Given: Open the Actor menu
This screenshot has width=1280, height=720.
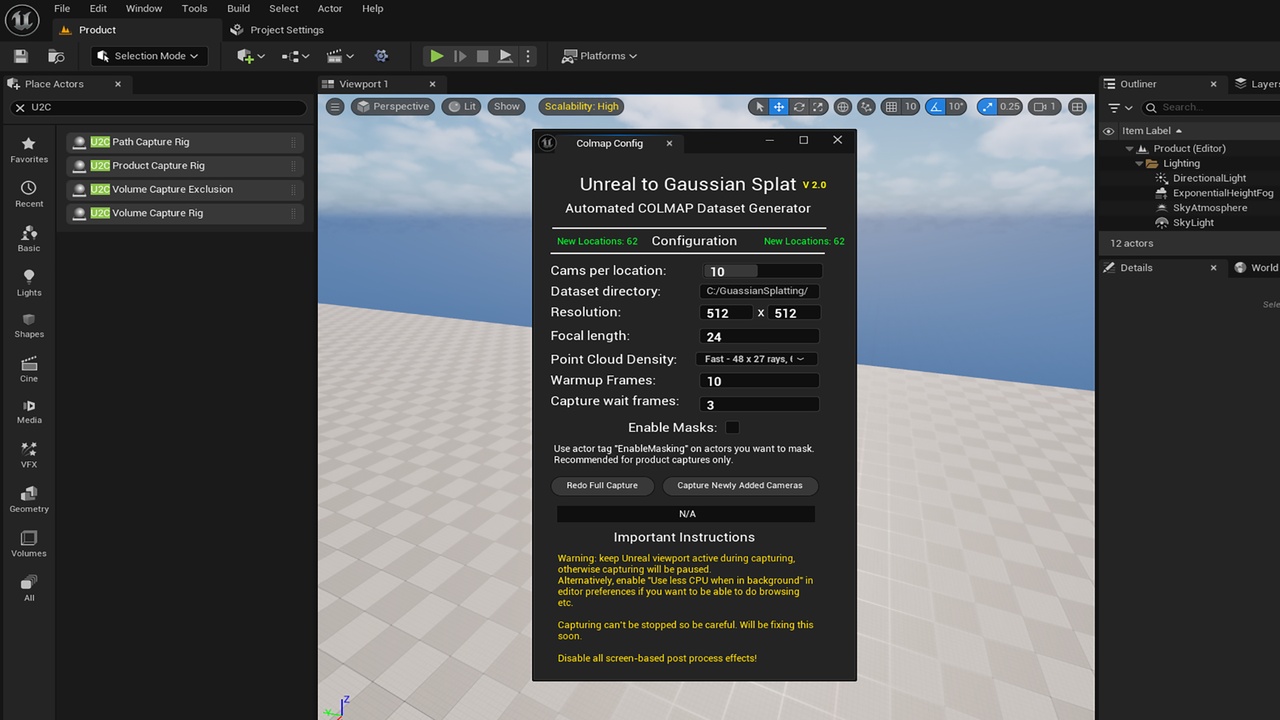Looking at the screenshot, I should [x=330, y=8].
